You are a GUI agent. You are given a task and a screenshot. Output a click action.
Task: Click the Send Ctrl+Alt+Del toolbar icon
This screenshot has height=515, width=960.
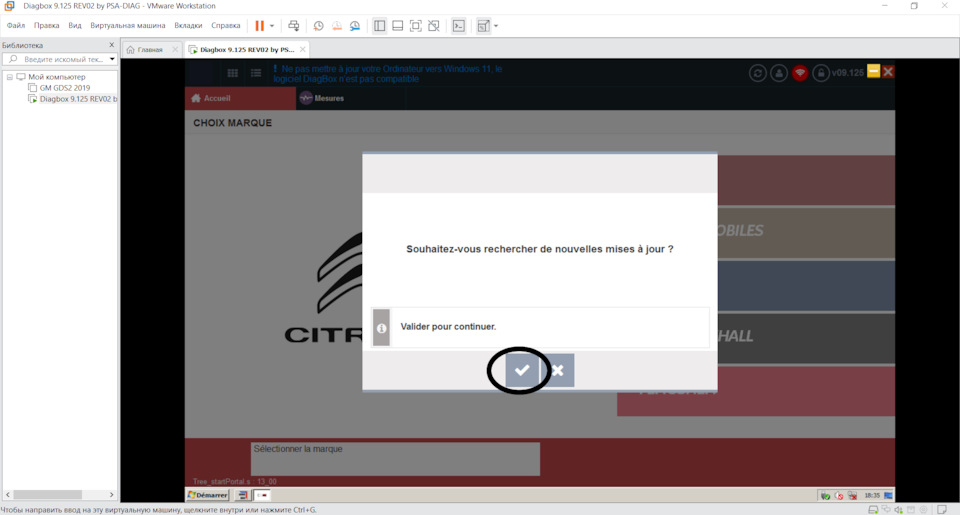pos(294,26)
